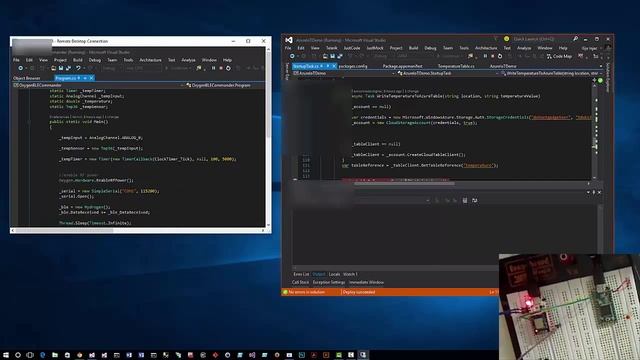Pin the Program.cs tab

click(85, 78)
